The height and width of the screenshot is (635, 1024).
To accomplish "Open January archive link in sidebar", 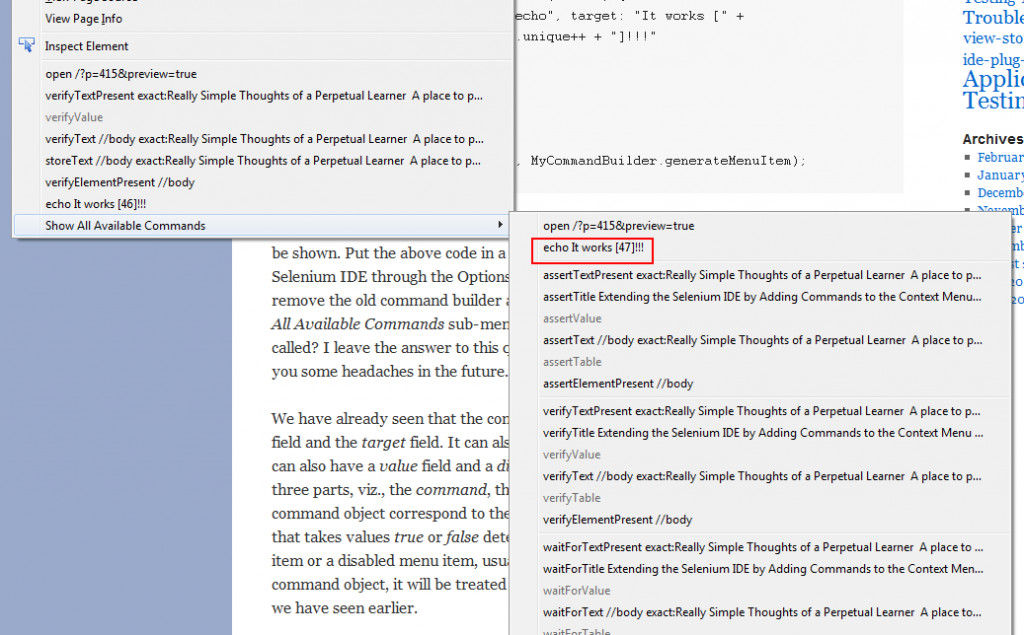I will pos(1000,175).
